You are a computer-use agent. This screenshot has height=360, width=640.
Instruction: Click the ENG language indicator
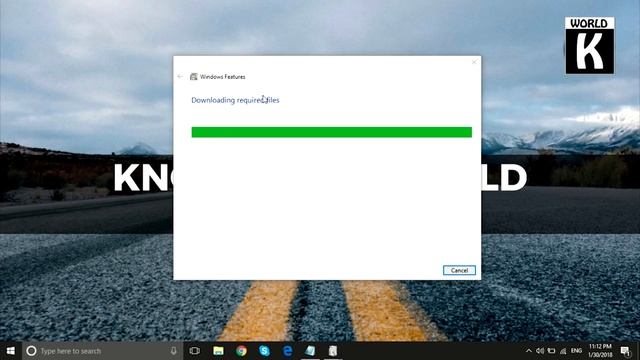point(576,351)
